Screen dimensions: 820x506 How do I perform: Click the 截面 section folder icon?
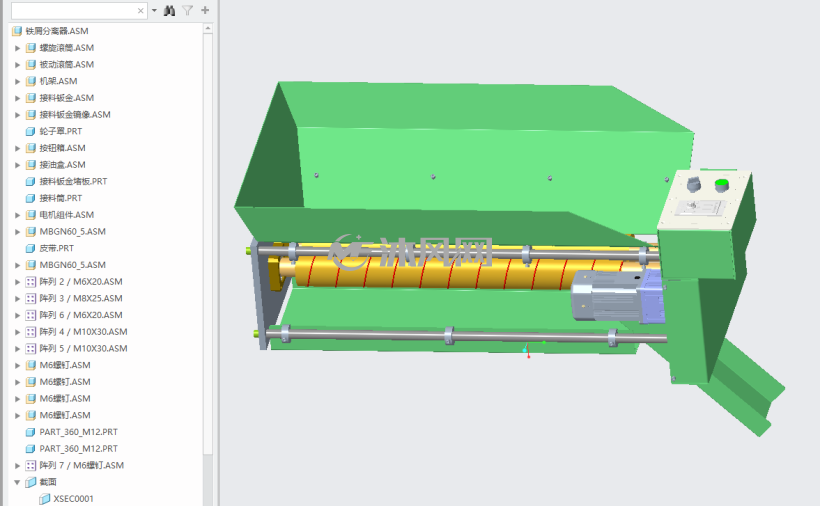pyautogui.click(x=31, y=482)
